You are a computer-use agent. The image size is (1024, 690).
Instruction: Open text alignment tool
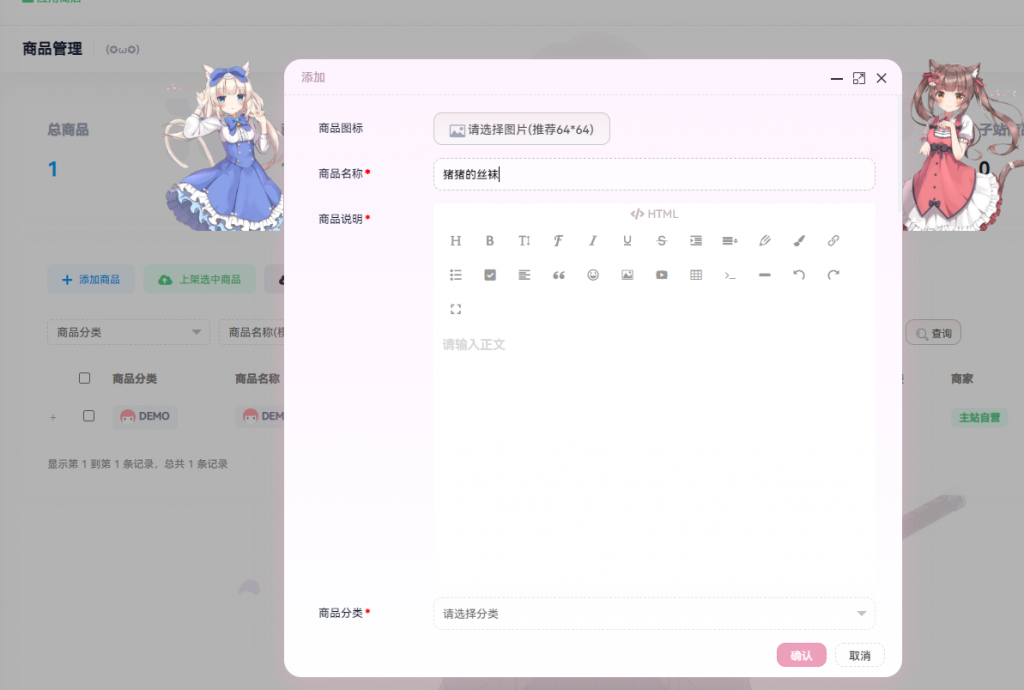(x=524, y=275)
